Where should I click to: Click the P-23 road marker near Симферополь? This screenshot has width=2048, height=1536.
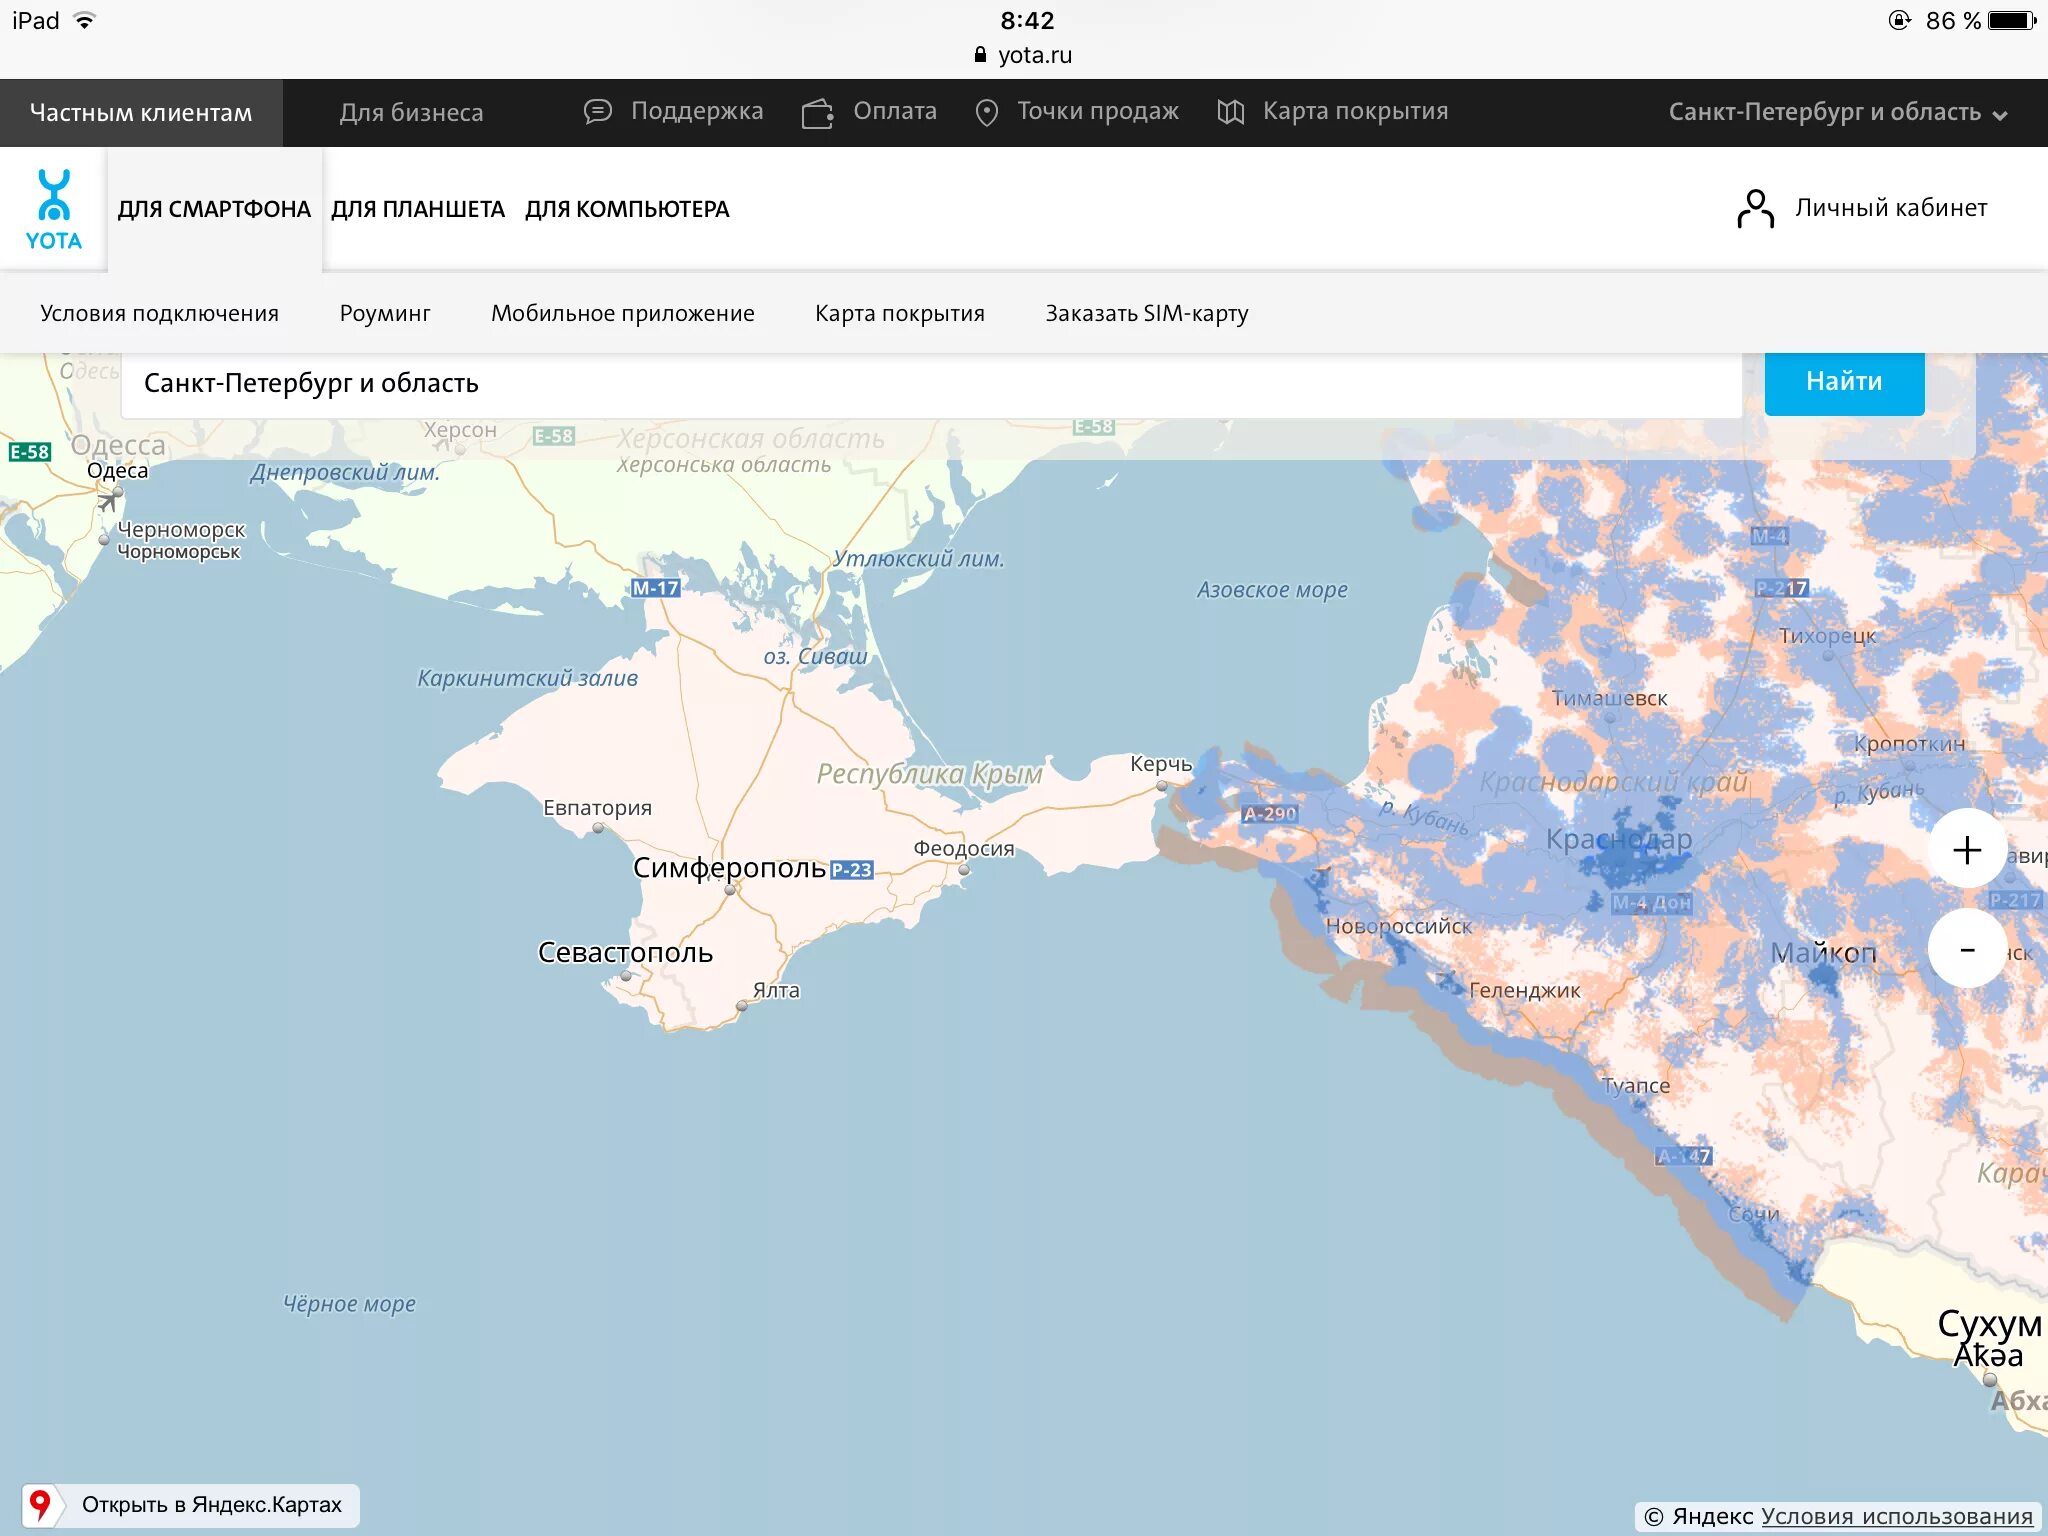point(851,870)
